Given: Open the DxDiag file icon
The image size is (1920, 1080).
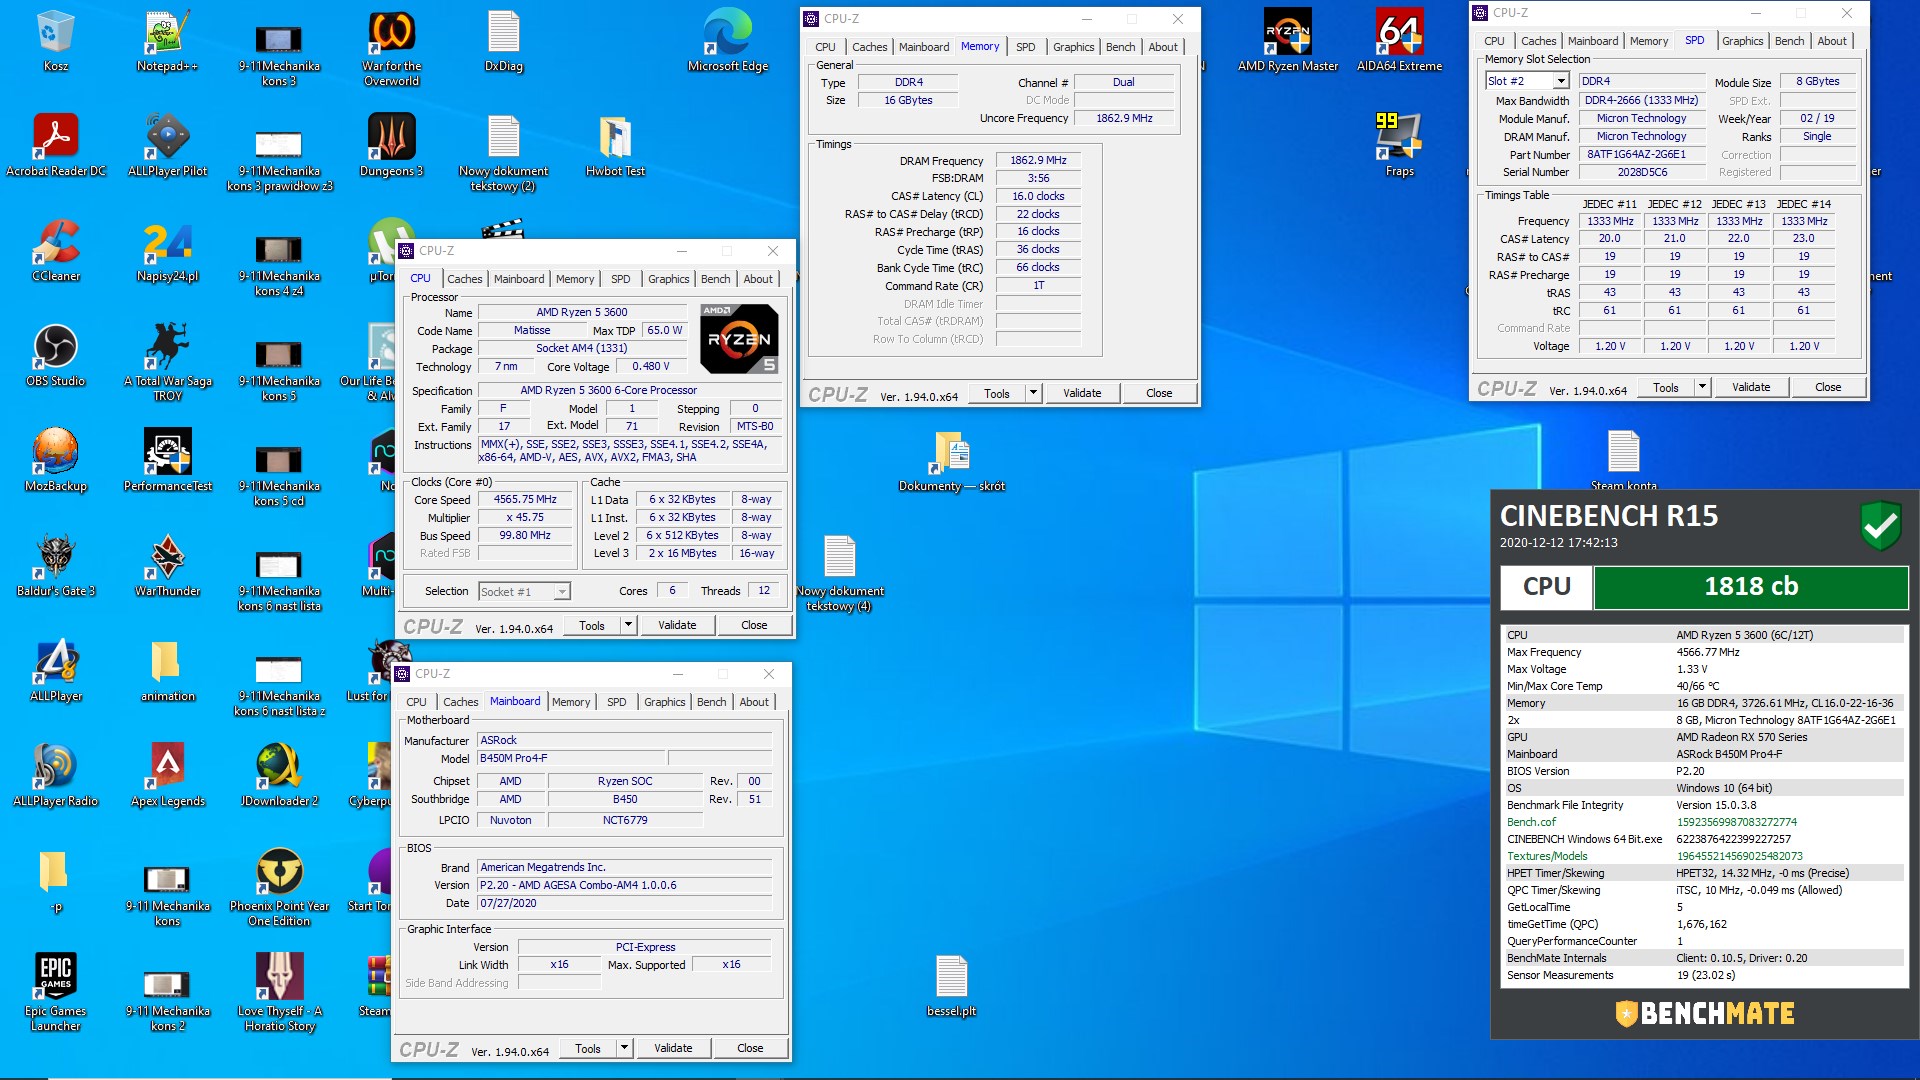Looking at the screenshot, I should (503, 40).
